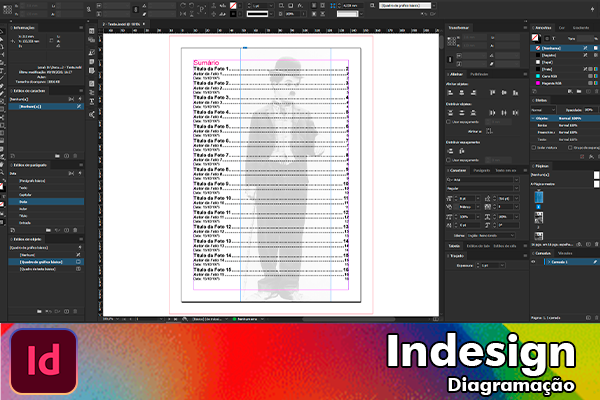Click delete icon in Estilos de parágrafo panel
This screenshot has width=600, height=400.
75,230
